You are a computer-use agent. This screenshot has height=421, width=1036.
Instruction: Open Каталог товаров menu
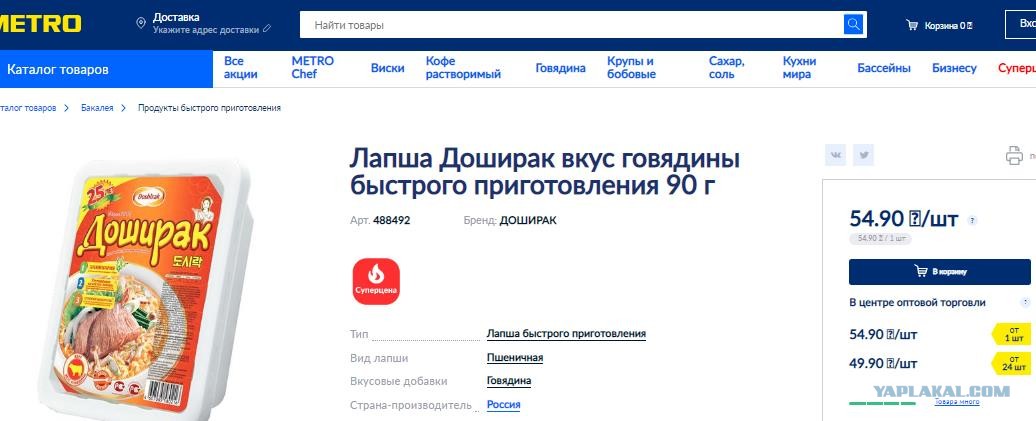click(x=106, y=69)
